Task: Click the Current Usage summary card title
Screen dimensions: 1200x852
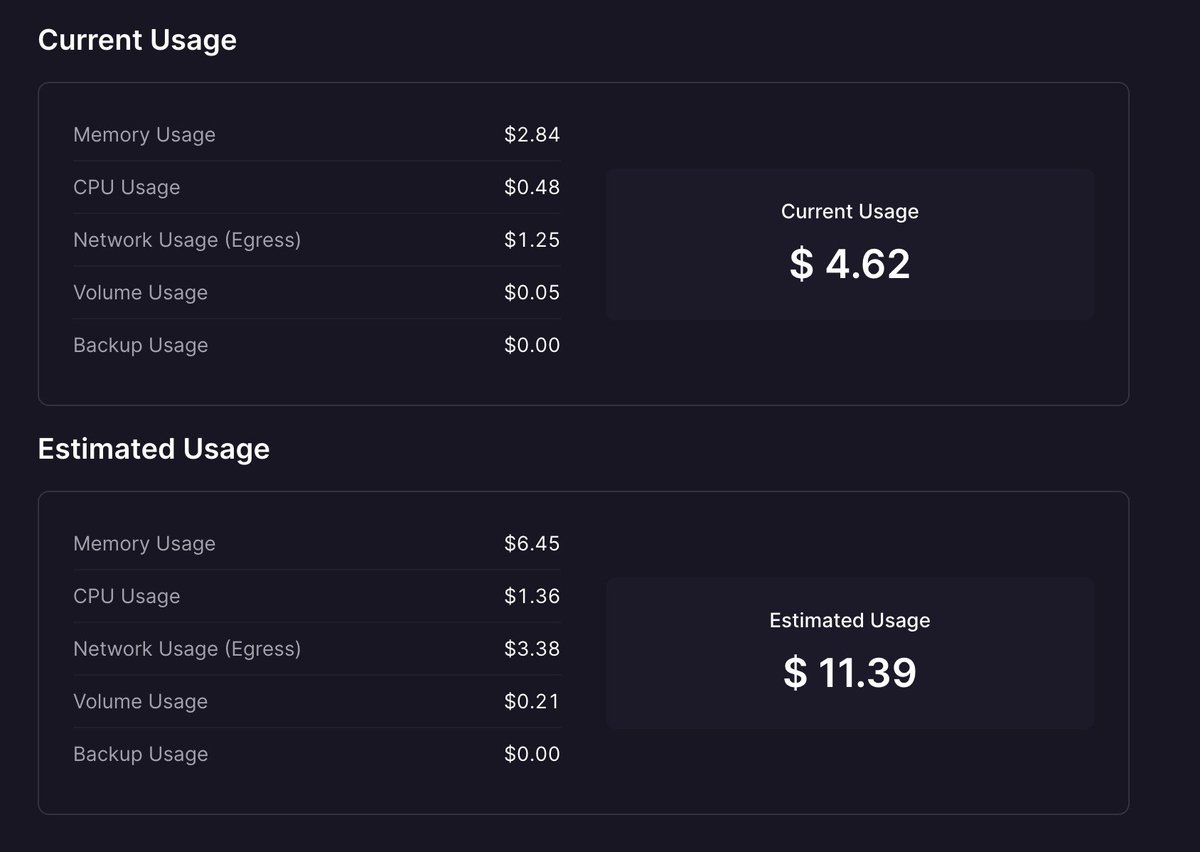Action: pos(850,212)
